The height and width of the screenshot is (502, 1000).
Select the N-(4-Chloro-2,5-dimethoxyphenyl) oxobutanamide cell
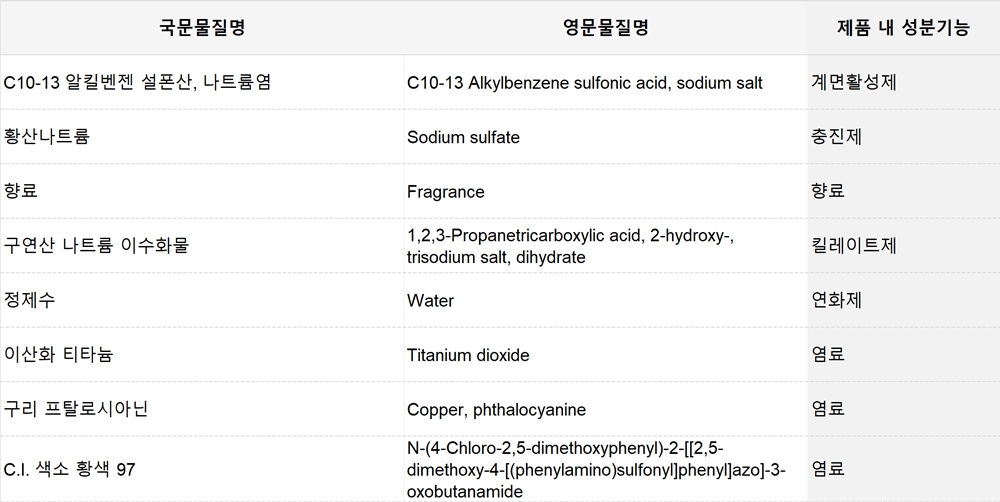tap(605, 469)
